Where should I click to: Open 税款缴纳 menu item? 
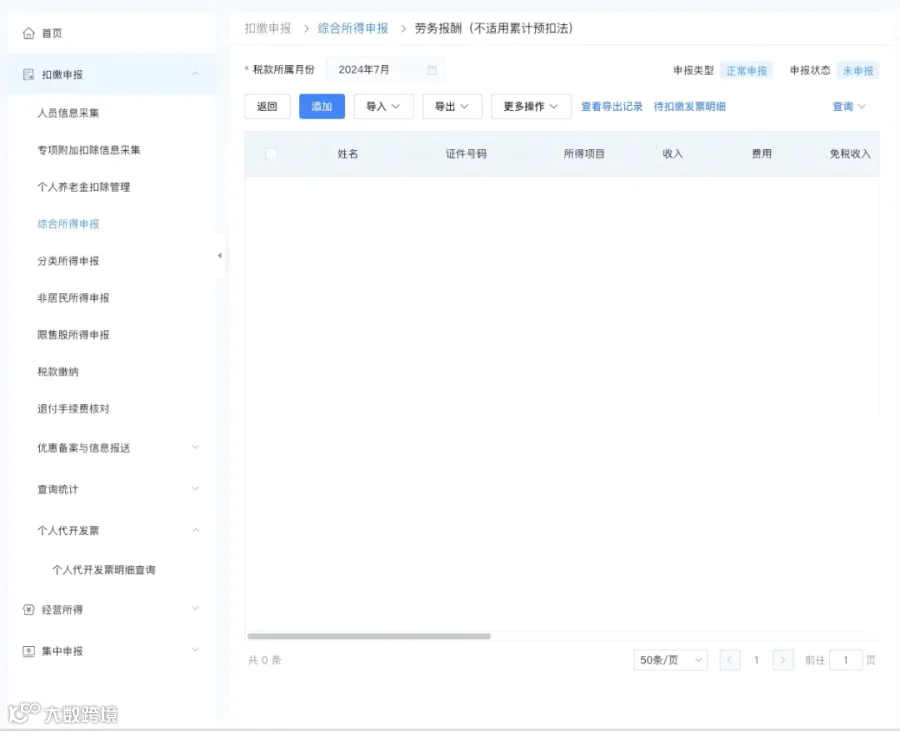pyautogui.click(x=58, y=372)
